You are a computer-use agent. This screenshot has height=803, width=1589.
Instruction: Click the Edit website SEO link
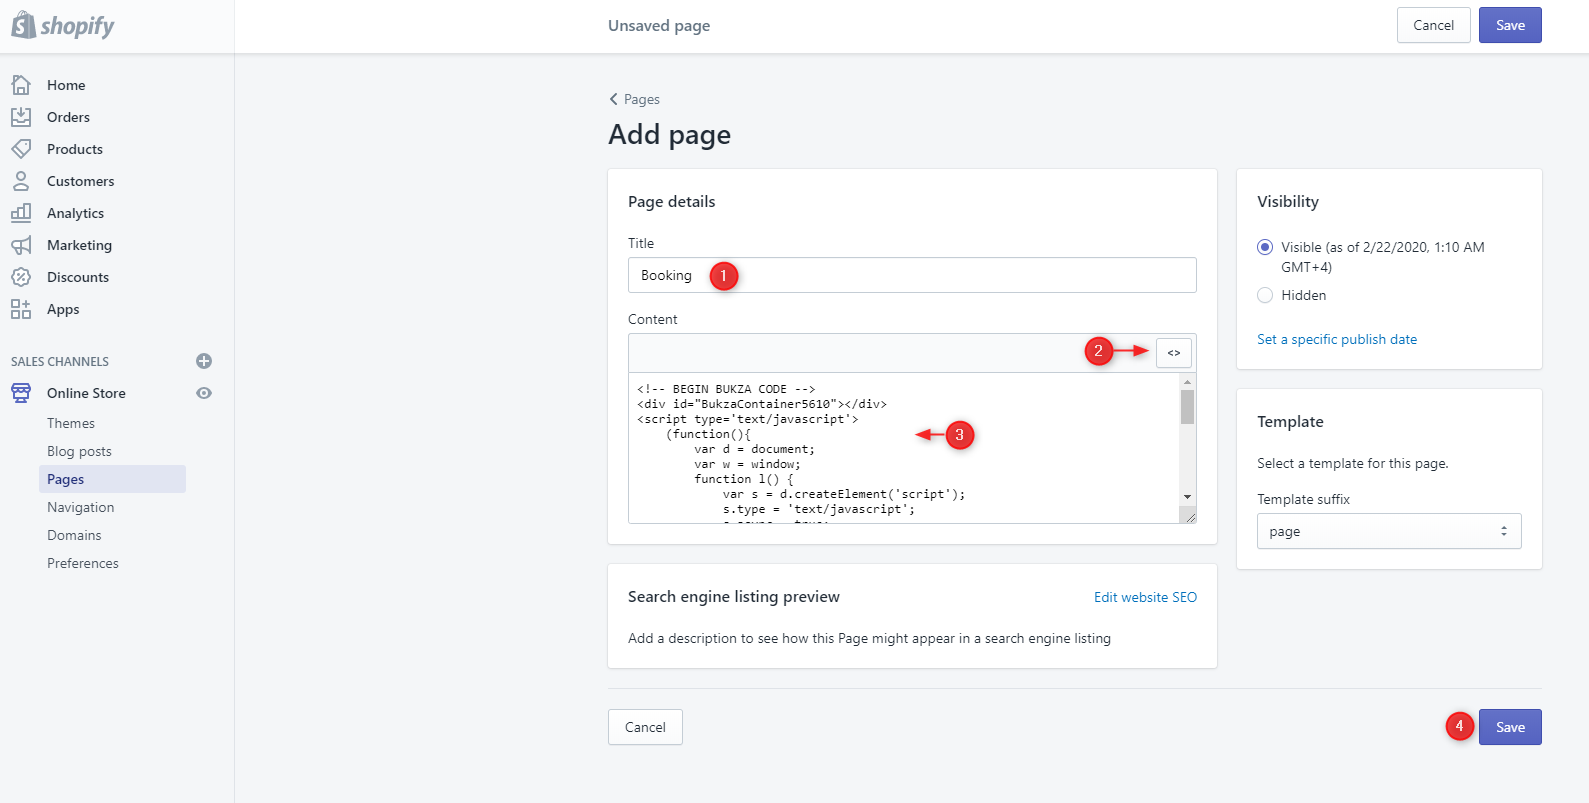[x=1145, y=597]
